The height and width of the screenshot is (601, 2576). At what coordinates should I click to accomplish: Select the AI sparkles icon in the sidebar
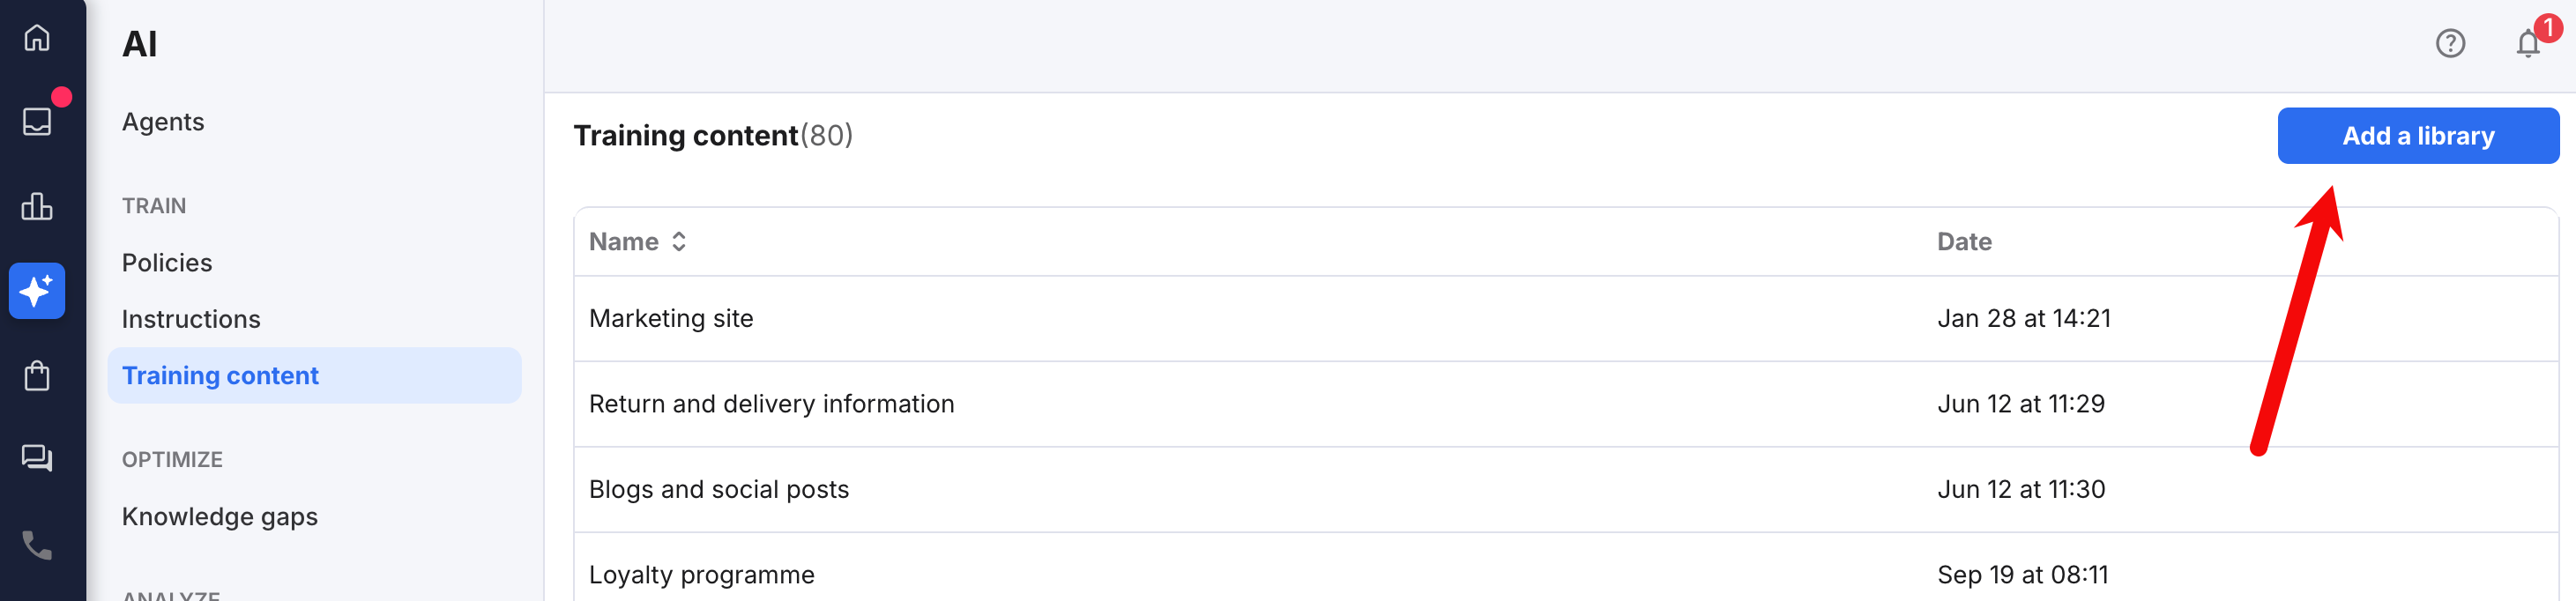[x=36, y=291]
